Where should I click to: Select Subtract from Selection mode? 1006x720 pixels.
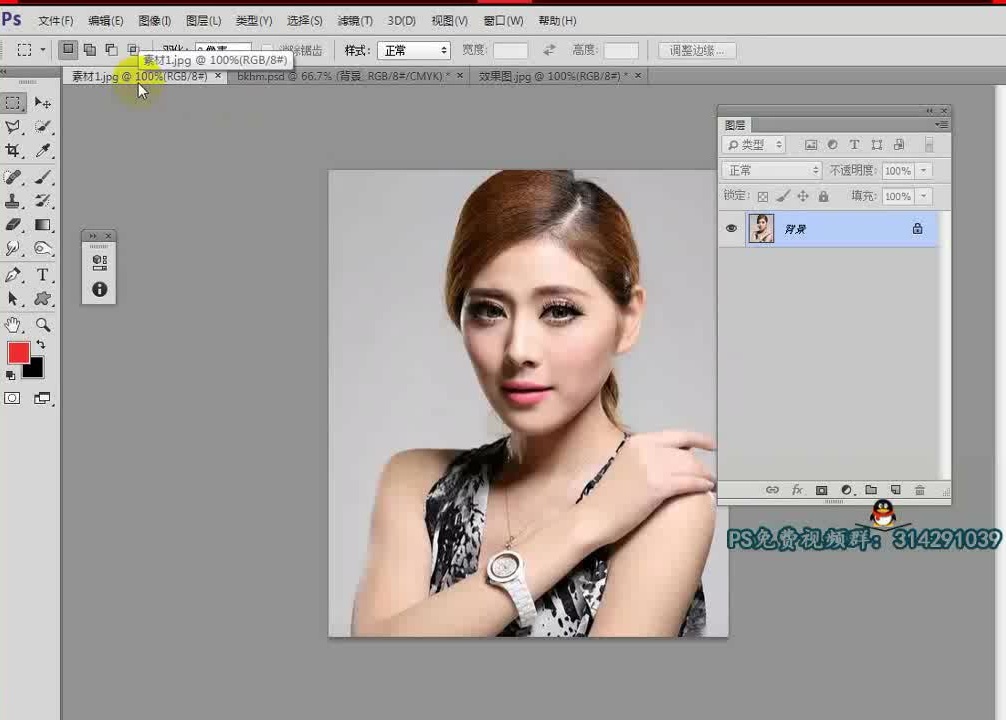111,49
